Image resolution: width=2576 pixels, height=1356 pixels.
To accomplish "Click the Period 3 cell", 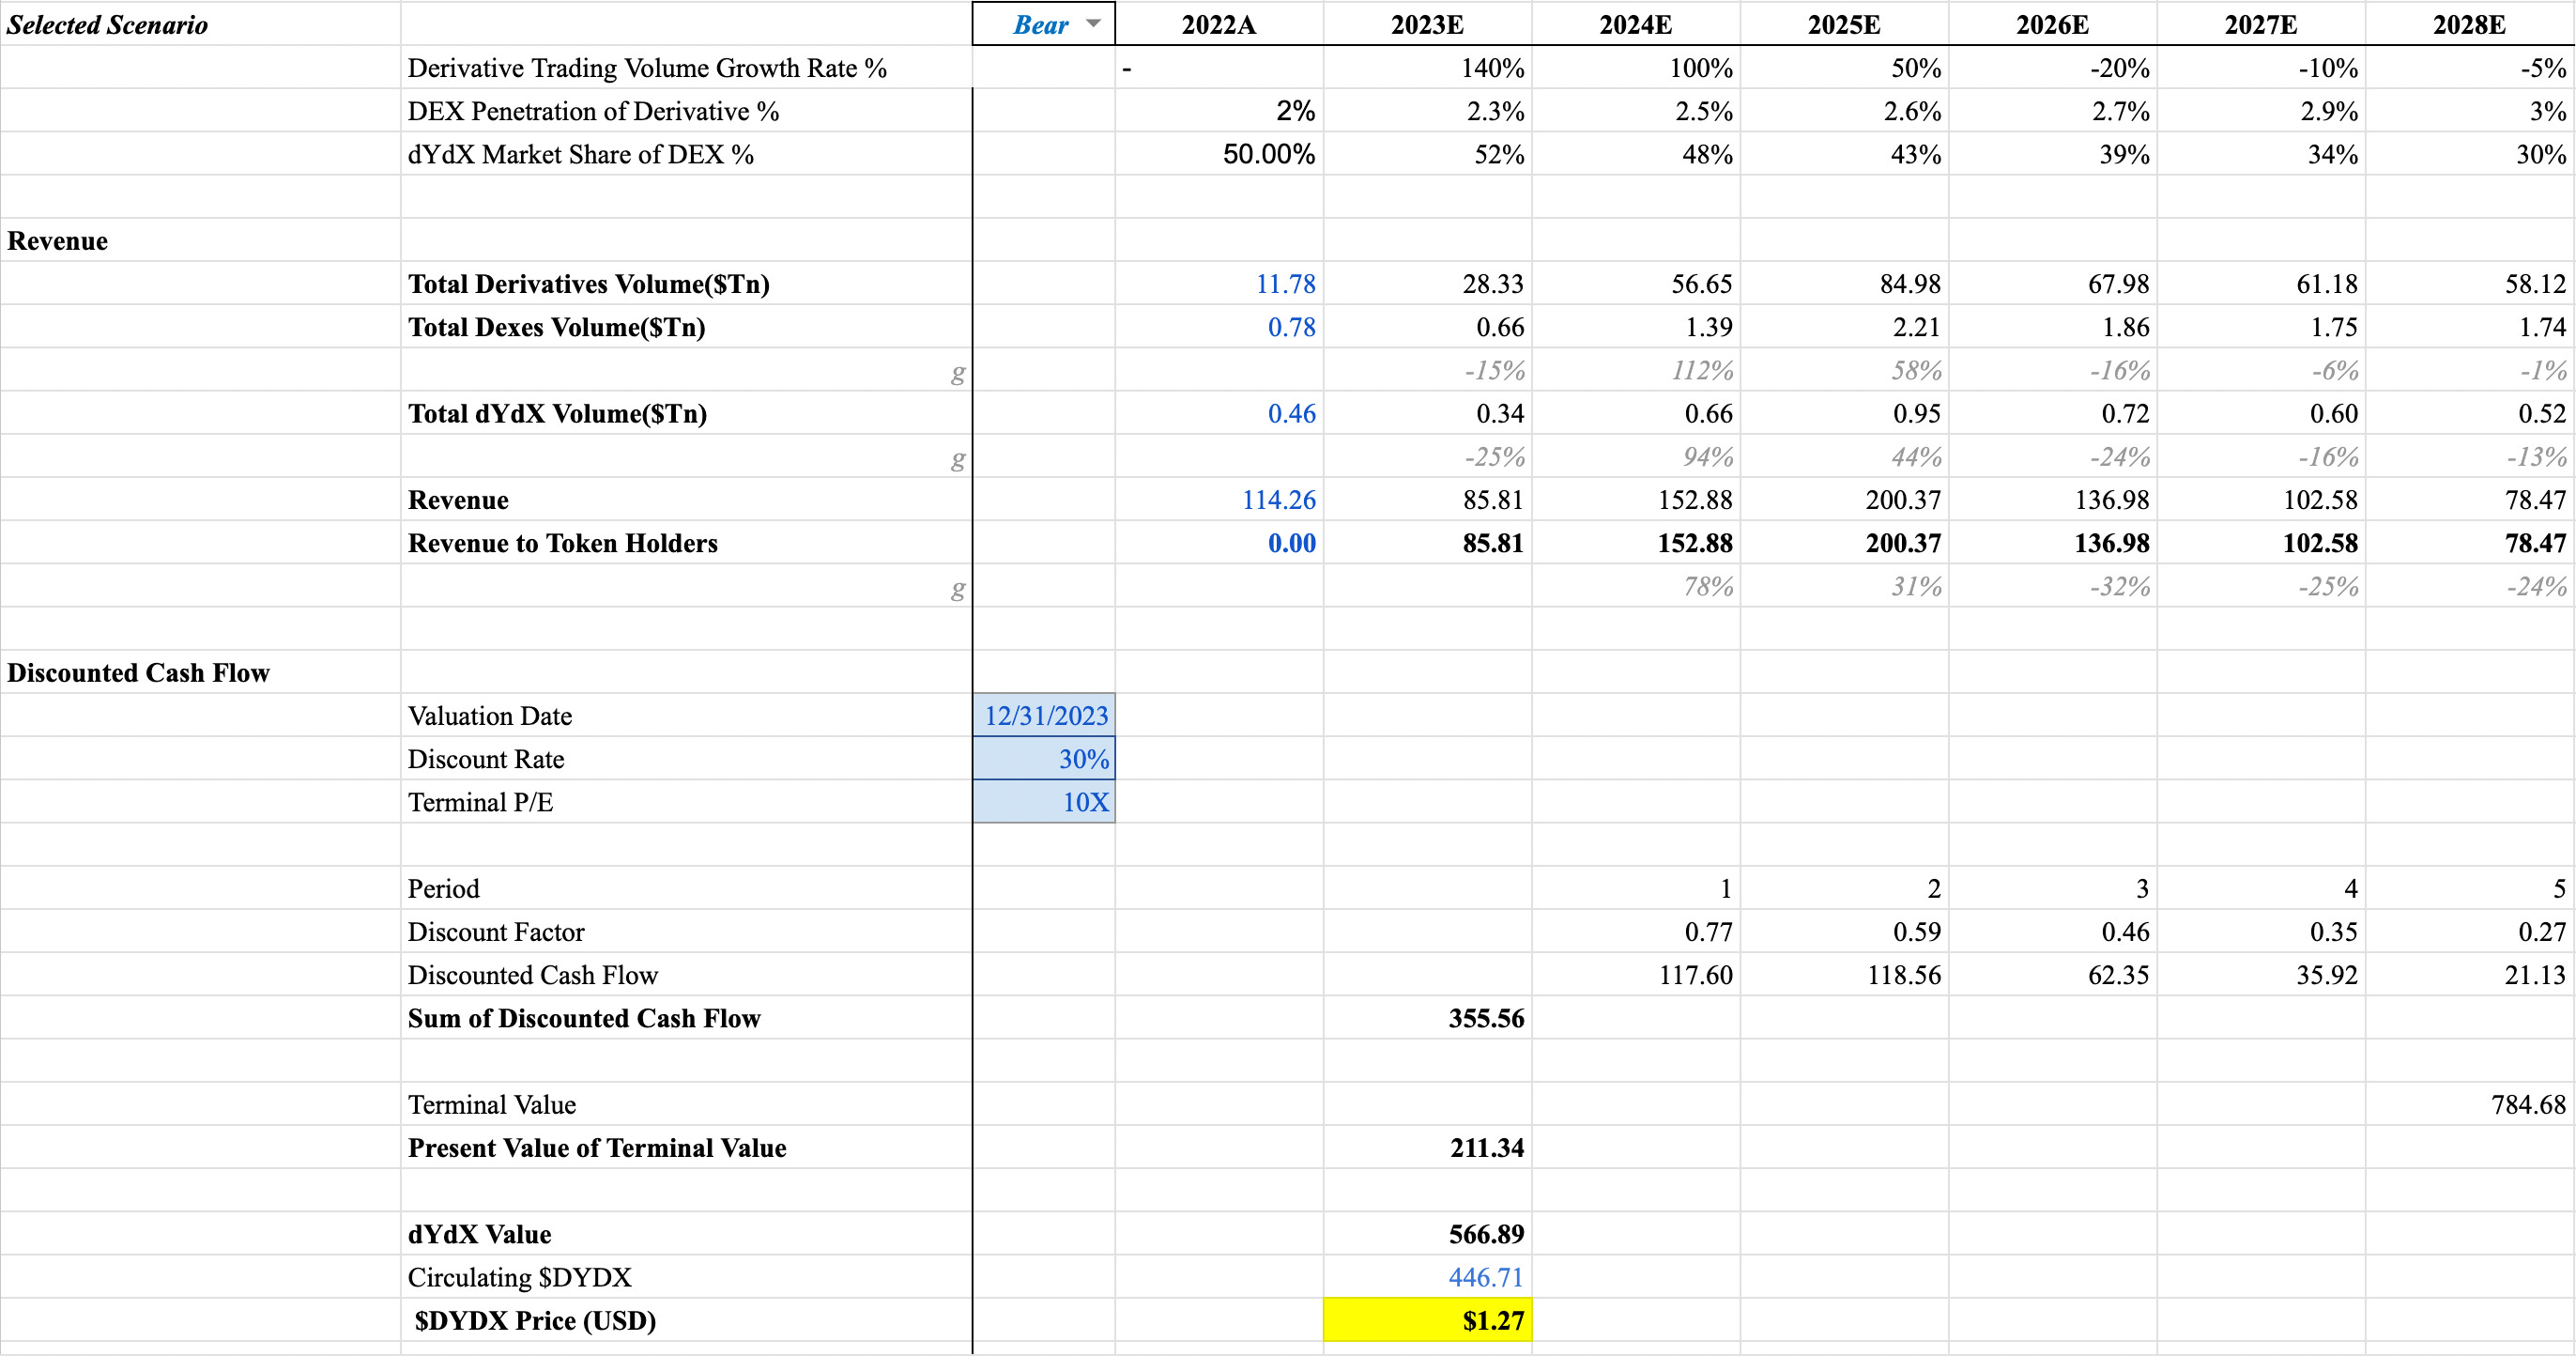I will click(x=2052, y=889).
